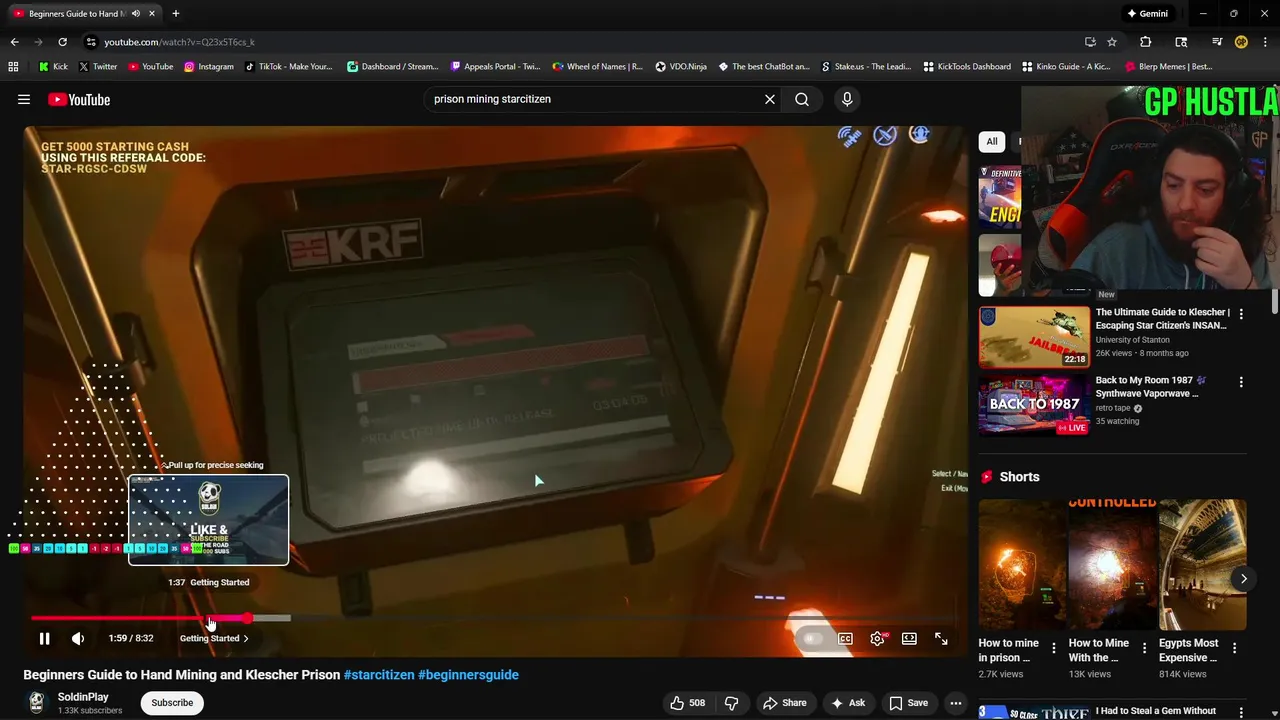Screen dimensions: 1280x720
Task: Bookmark this page with star icon
Action: pos(1112,42)
